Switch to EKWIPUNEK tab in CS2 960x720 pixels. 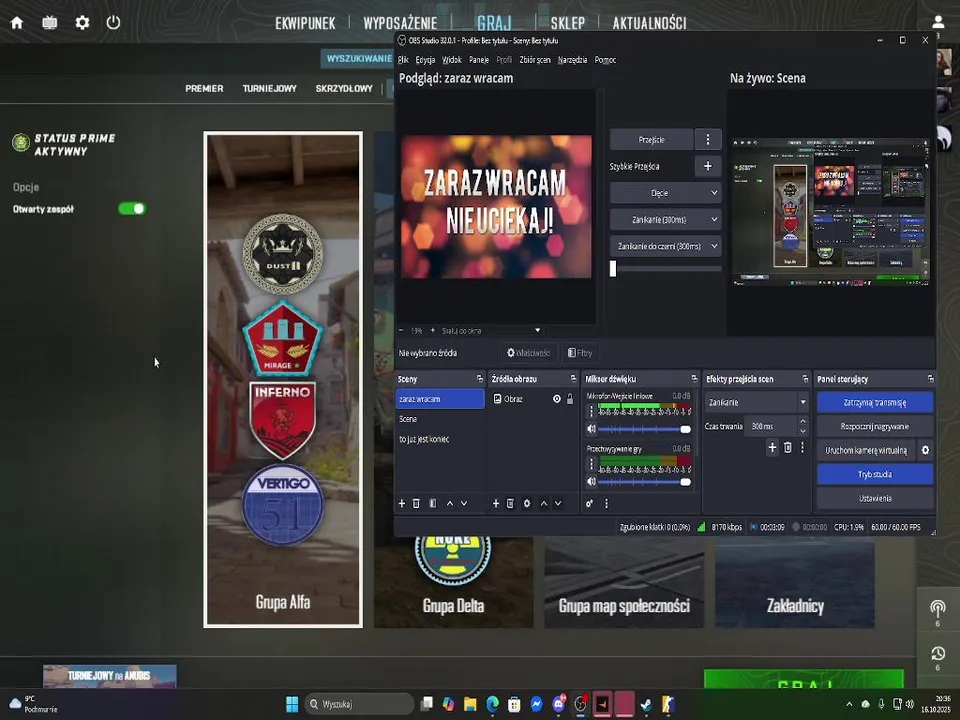(x=305, y=23)
